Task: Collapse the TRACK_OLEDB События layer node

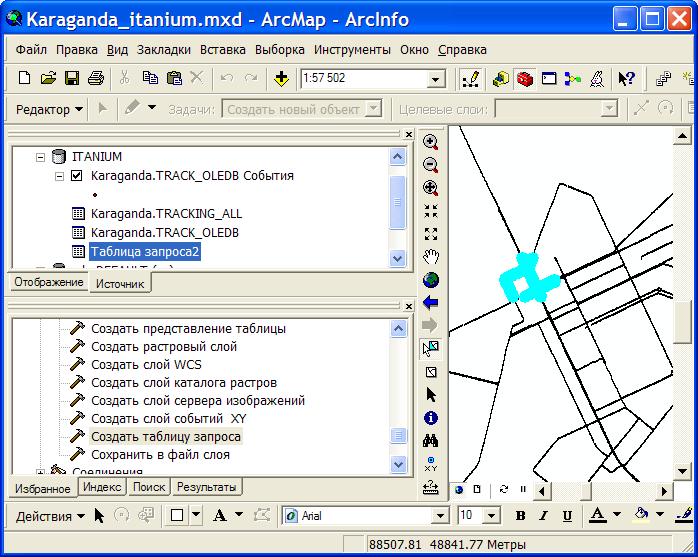Action: [59, 176]
